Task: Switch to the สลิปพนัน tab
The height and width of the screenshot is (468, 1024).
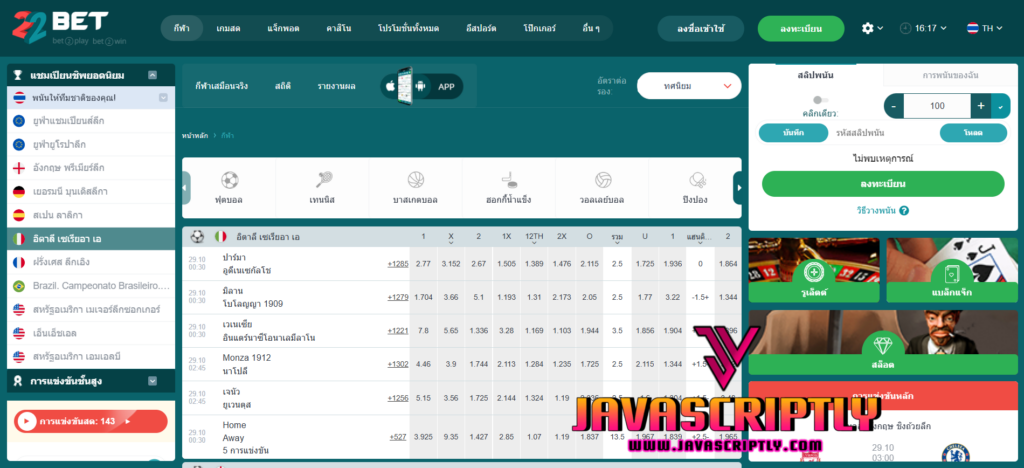Action: (x=816, y=75)
